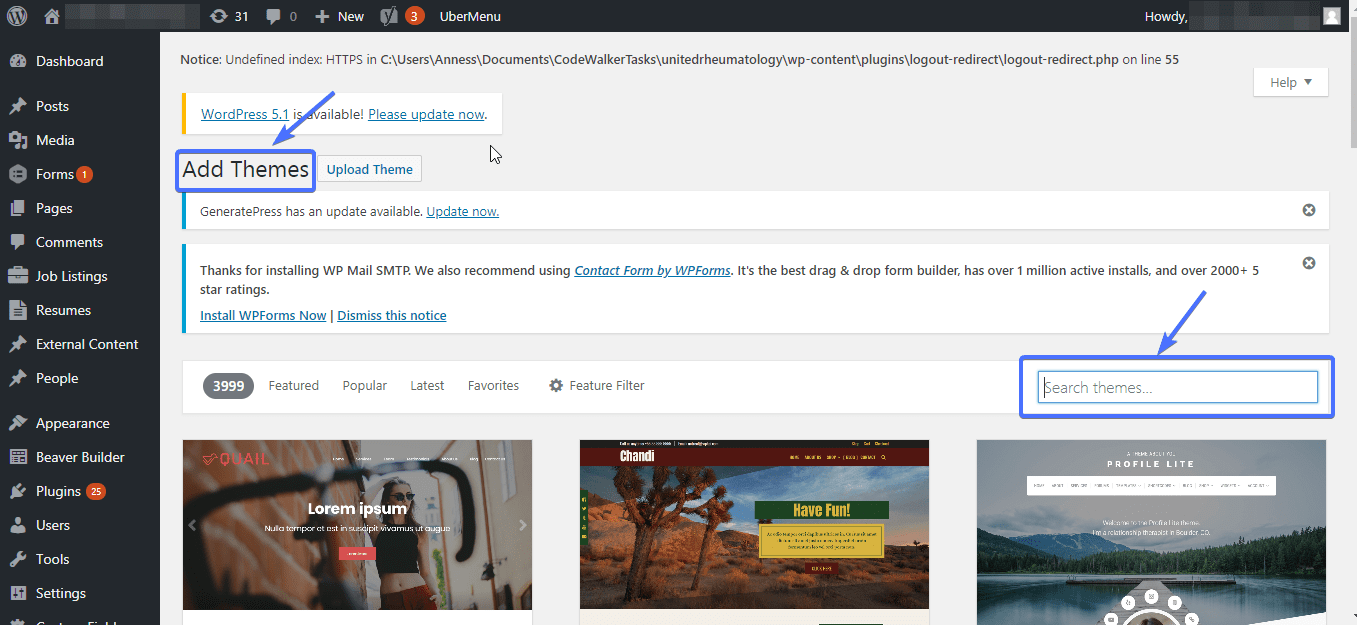Click the 3999 themes count badge
1357x625 pixels.
click(228, 385)
